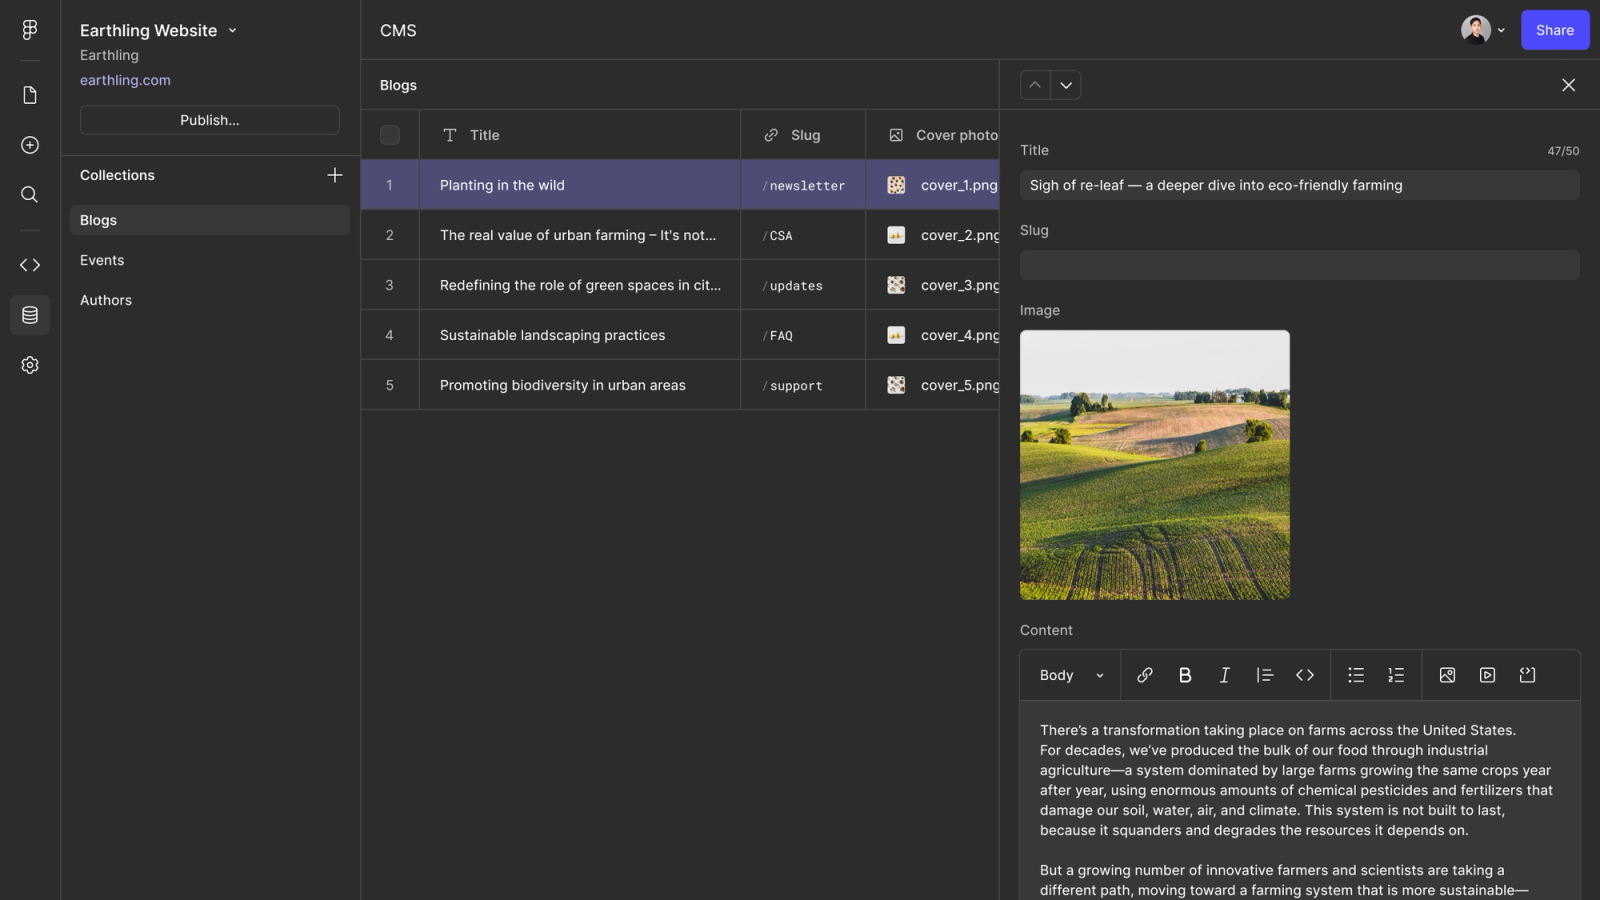Open the Settings gear icon in sidebar
The height and width of the screenshot is (900, 1600).
click(30, 365)
